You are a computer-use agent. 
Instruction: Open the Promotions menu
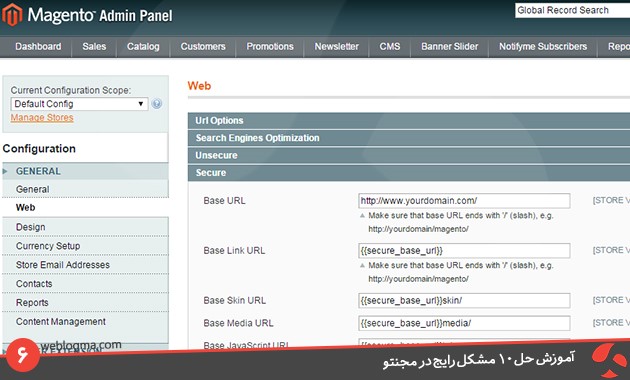pos(270,47)
